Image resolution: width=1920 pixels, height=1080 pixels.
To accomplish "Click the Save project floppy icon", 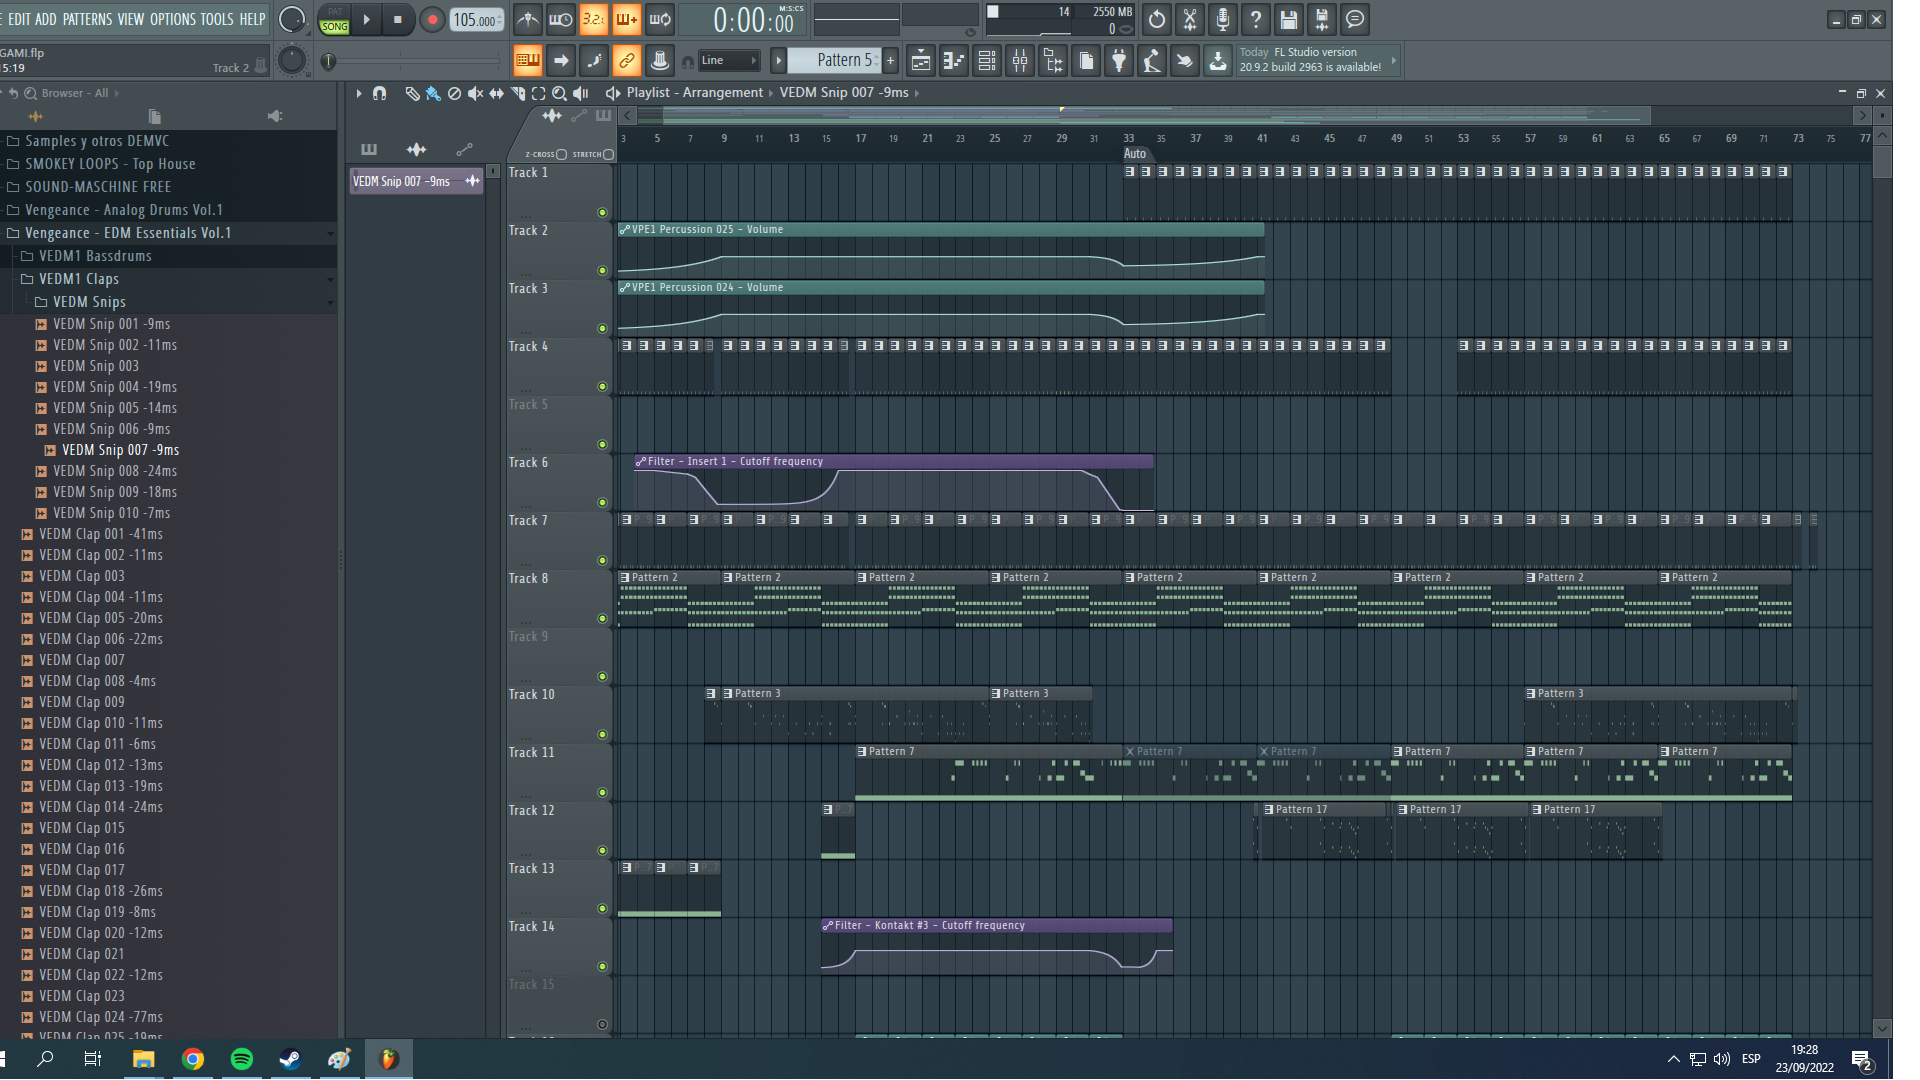I will pyautogui.click(x=1289, y=20).
